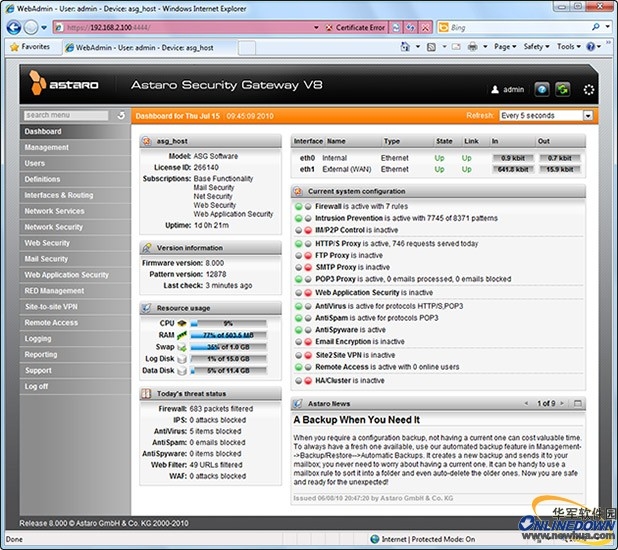Image resolution: width=618 pixels, height=550 pixels.
Task: Click the browser Forward button
Action: point(31,28)
